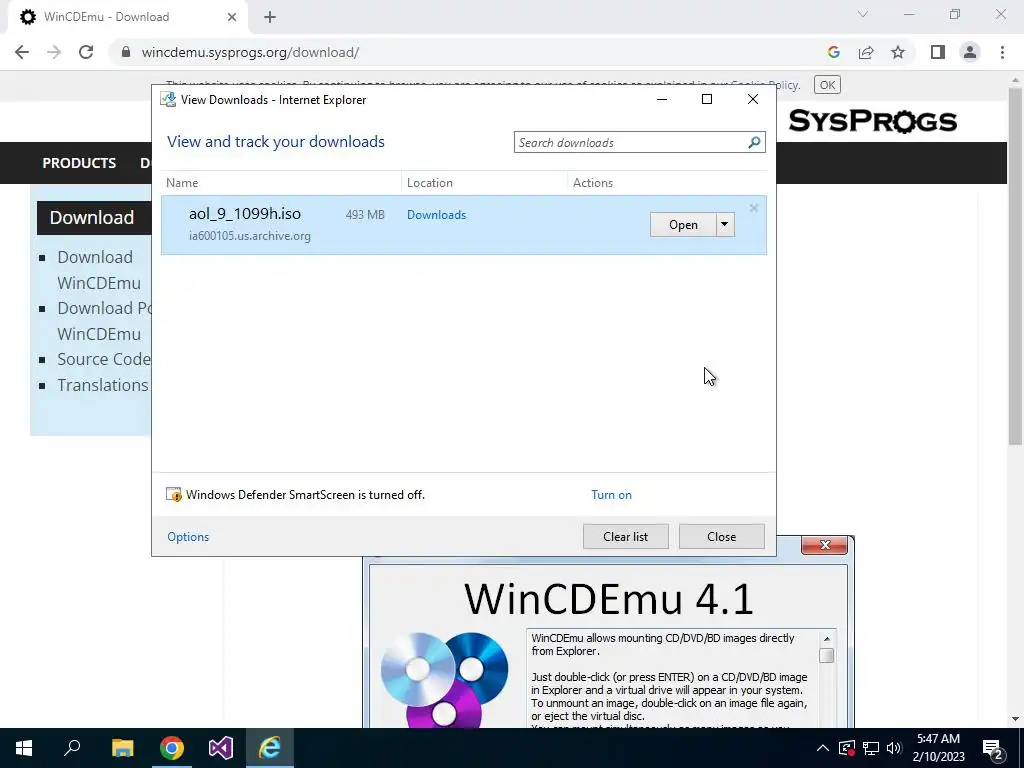1024x768 pixels.
Task: Click the site padlock icon
Action: point(126,52)
